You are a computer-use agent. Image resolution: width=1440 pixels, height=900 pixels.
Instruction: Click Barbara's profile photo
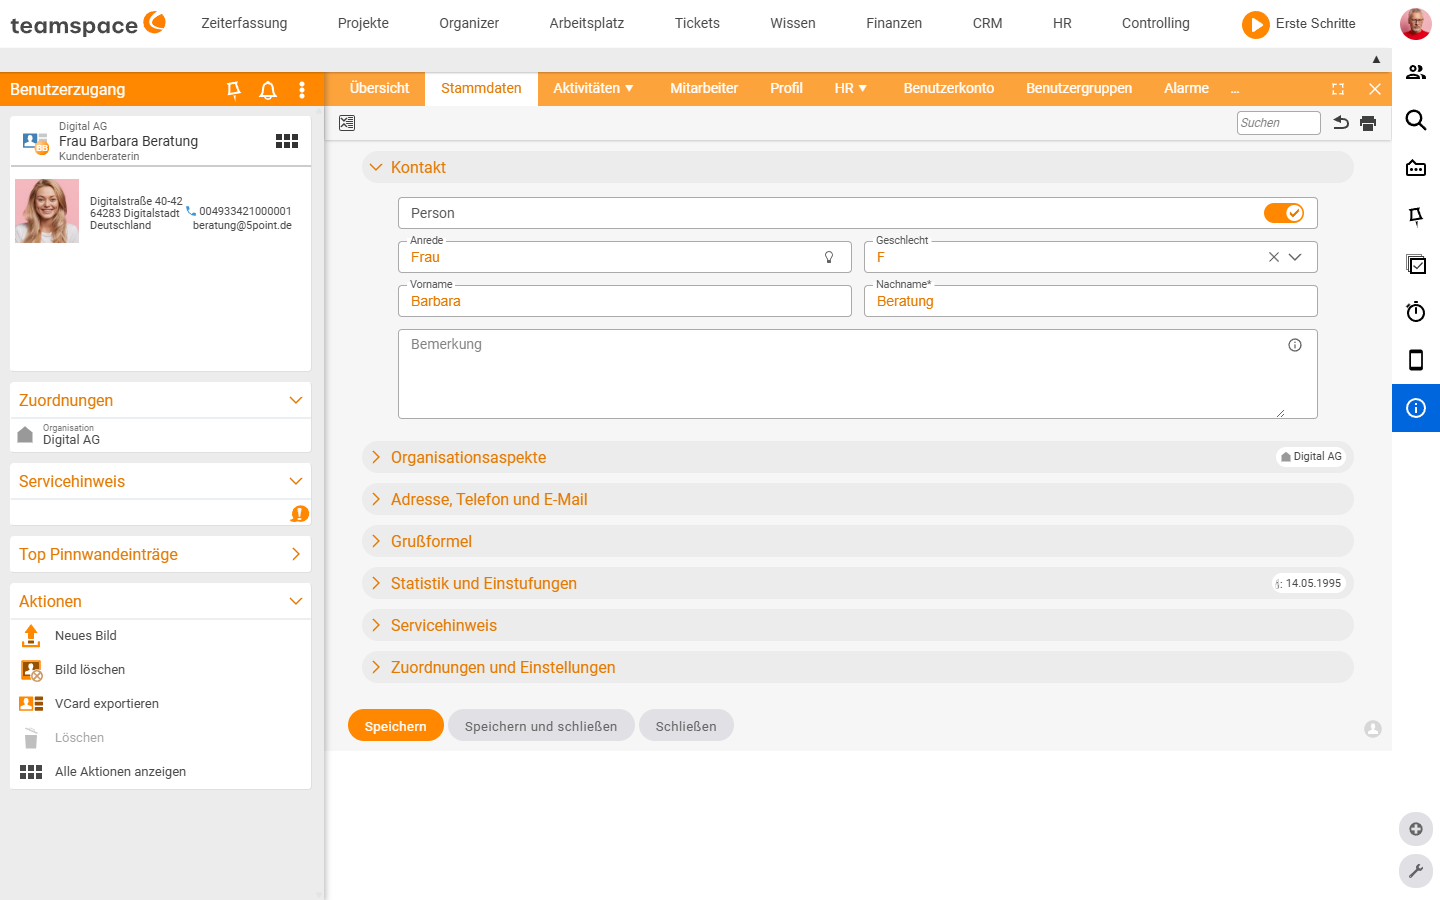click(47, 211)
